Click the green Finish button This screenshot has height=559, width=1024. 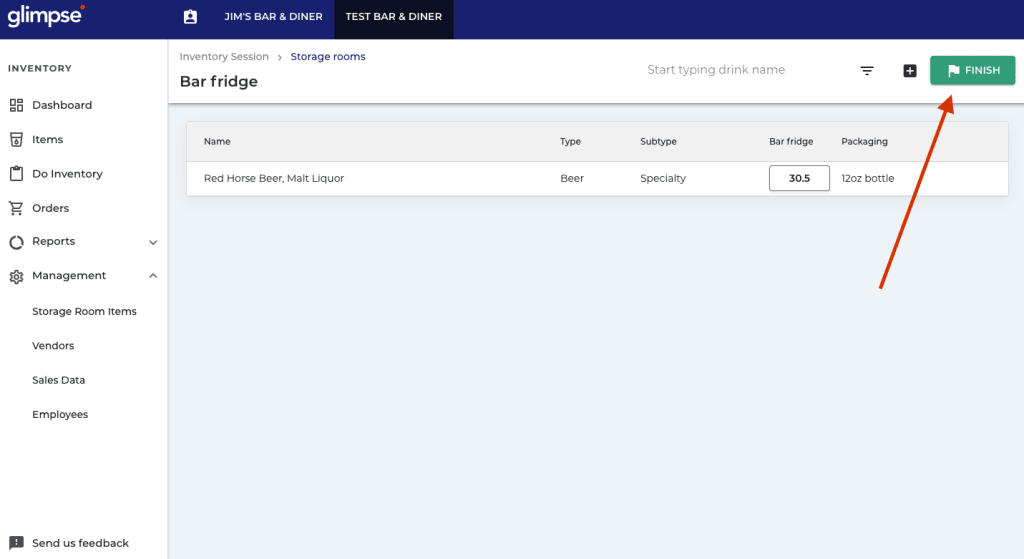[x=972, y=71]
